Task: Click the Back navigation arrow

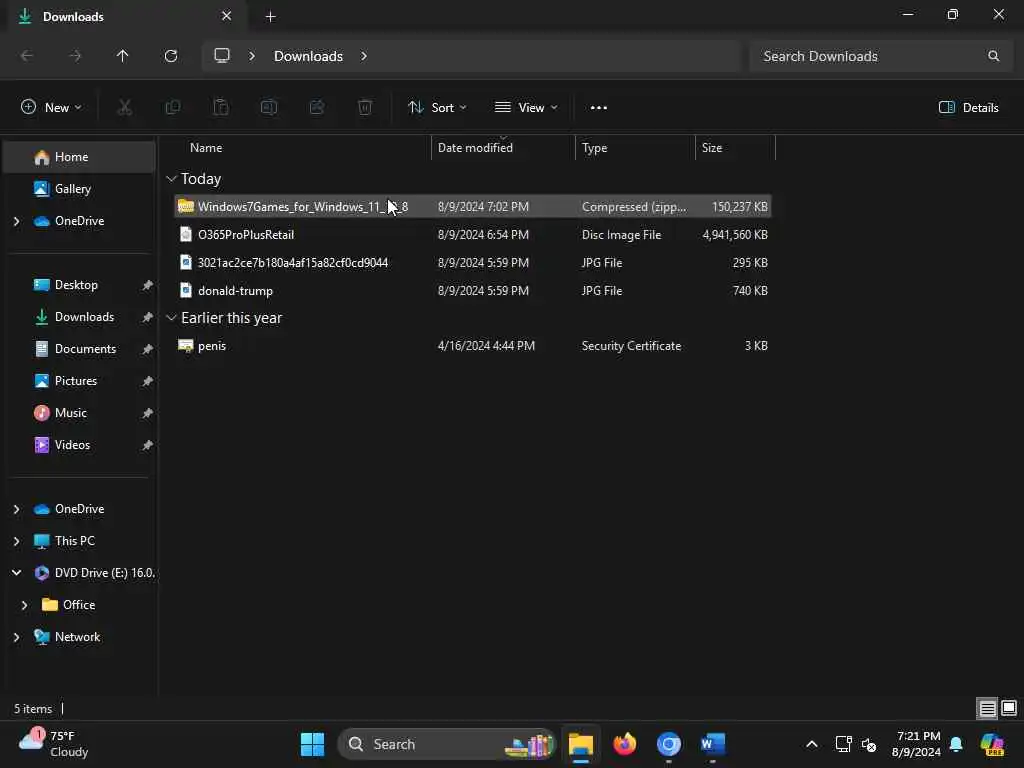Action: pos(27,56)
